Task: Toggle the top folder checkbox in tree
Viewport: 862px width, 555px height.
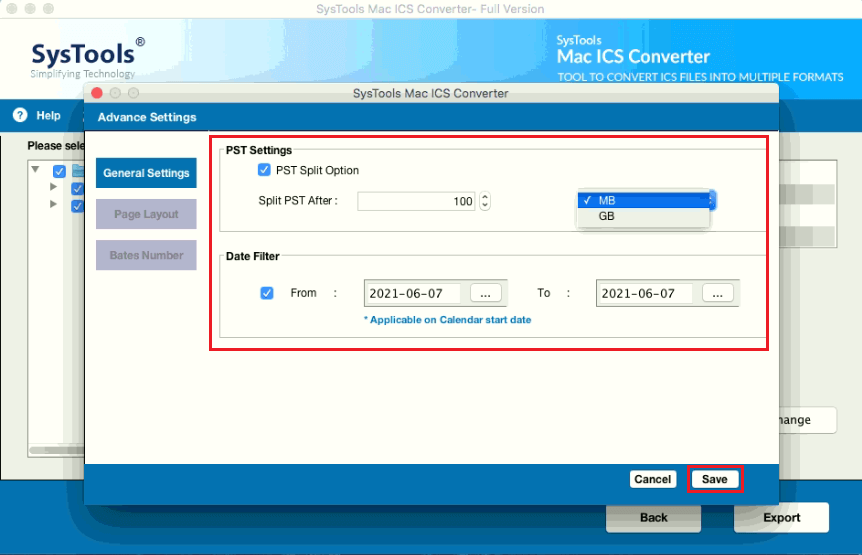Action: [59, 171]
